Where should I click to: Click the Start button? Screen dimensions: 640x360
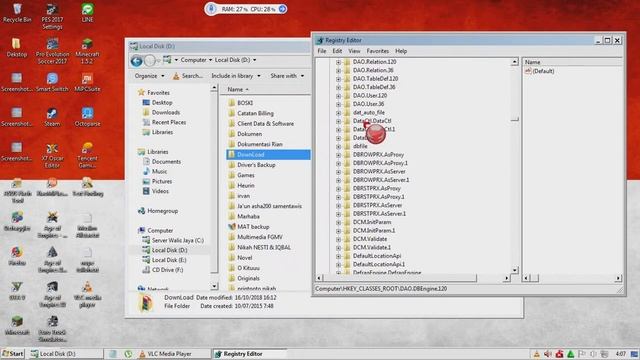[13, 354]
